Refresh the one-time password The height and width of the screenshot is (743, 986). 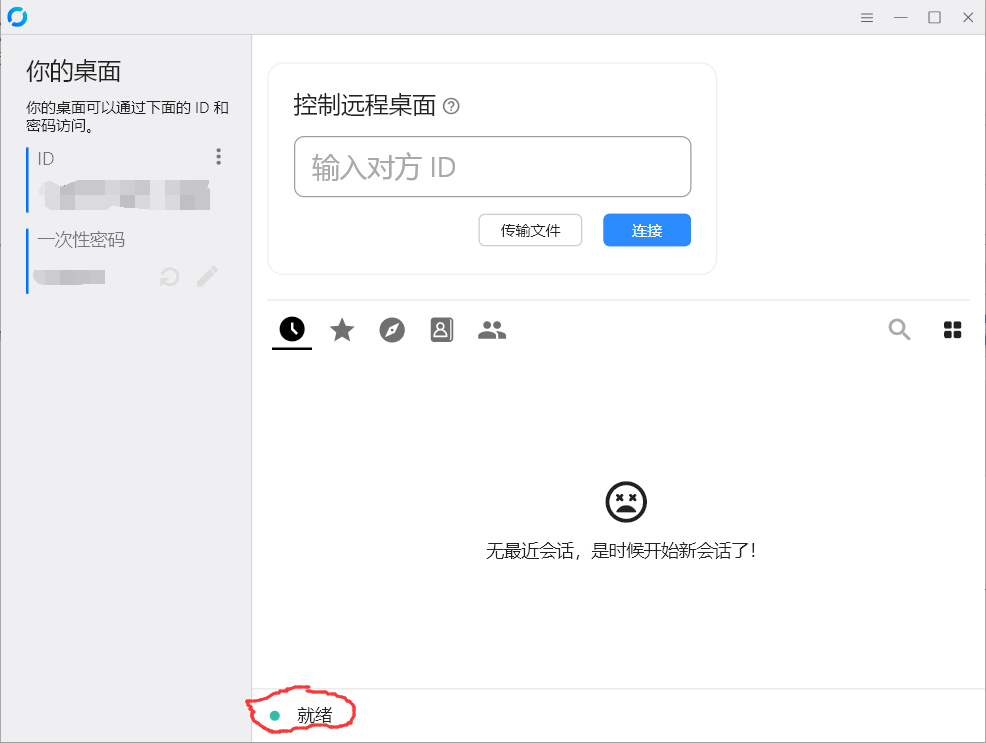169,277
